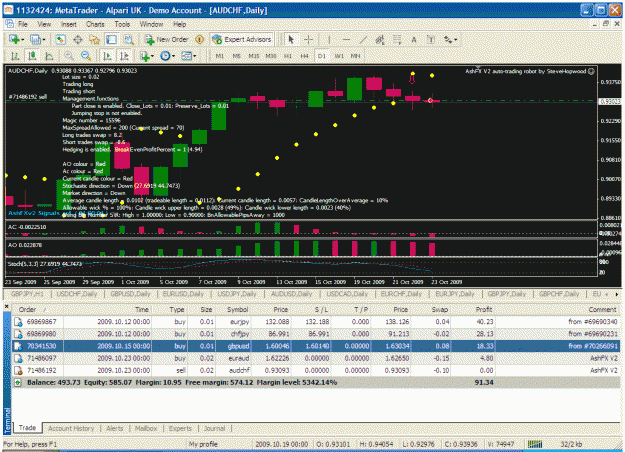Switch to the USDCHF,Daily chart tab
Viewport: 625px width, 452px height.
point(77,294)
